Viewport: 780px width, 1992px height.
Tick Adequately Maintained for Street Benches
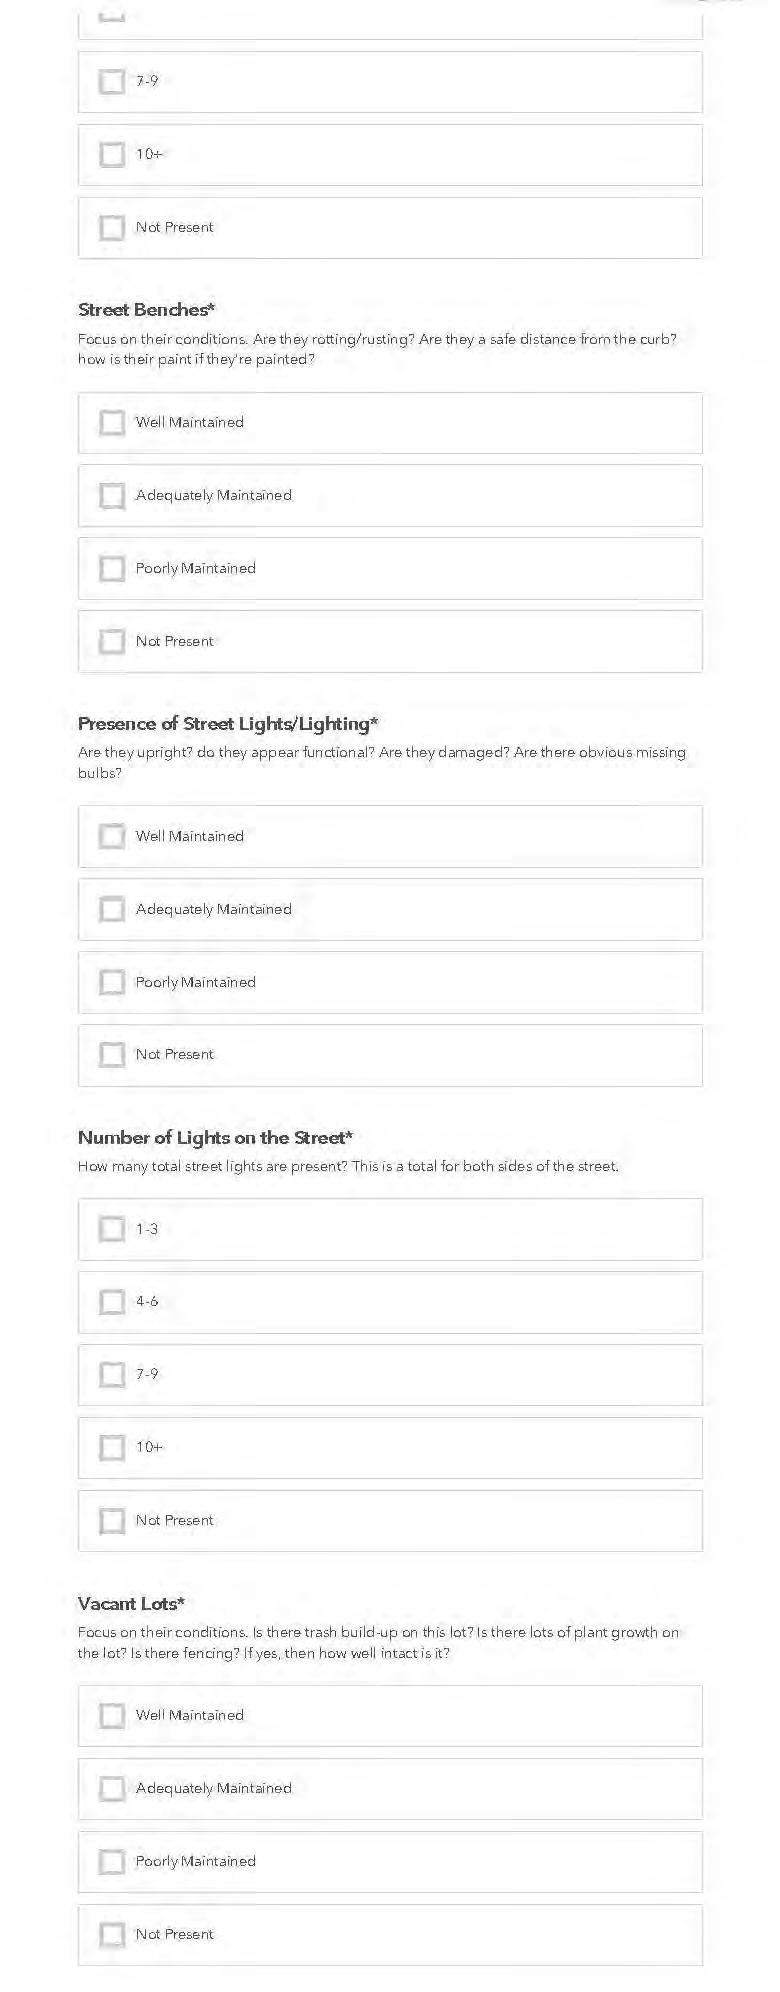click(x=112, y=496)
